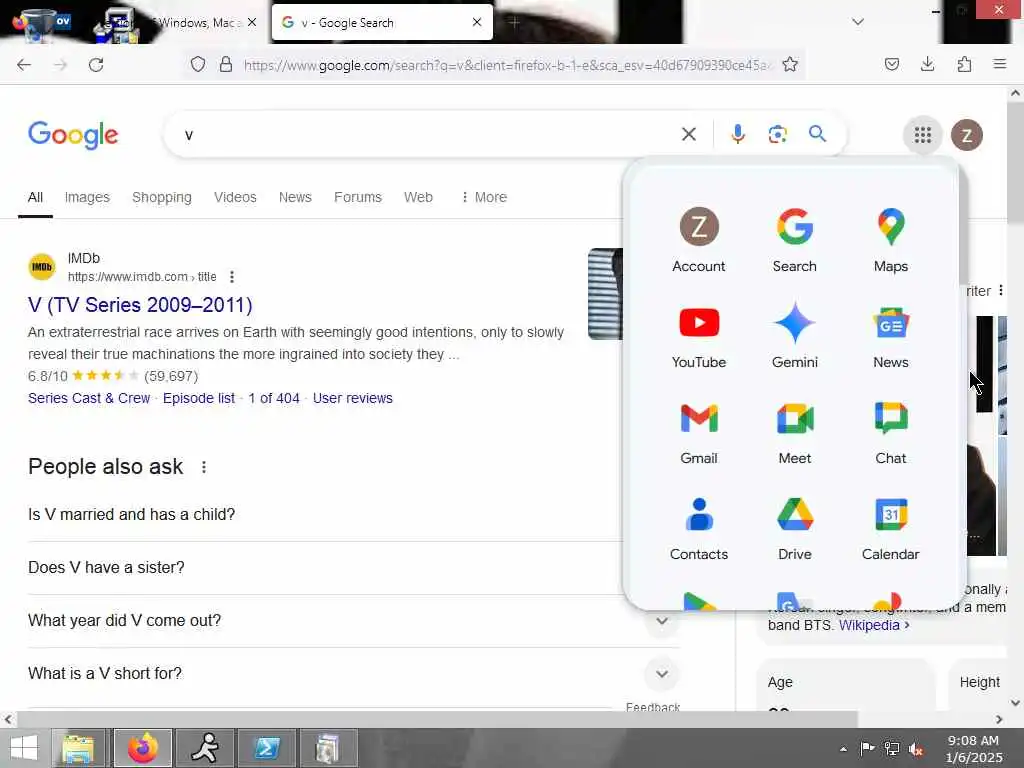View site security padlock details
1024x768 pixels.
click(226, 64)
